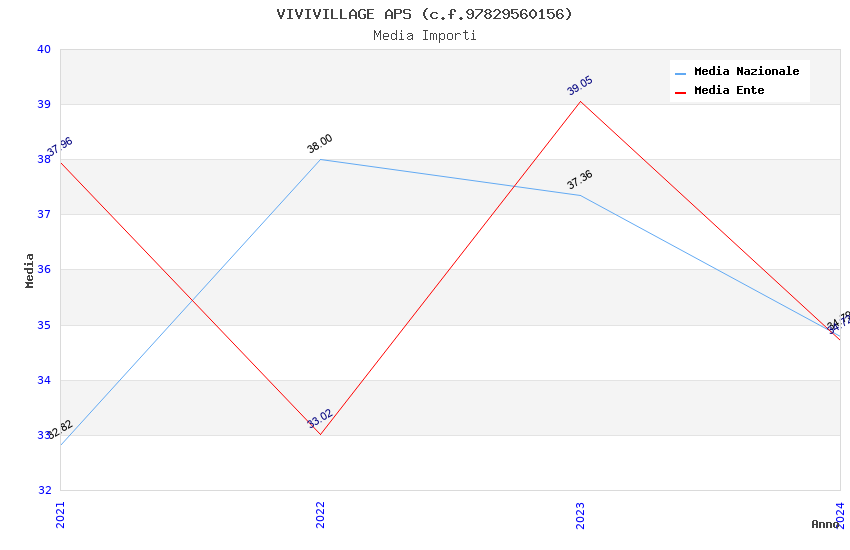Click the 40 y-axis tick label

[44, 50]
